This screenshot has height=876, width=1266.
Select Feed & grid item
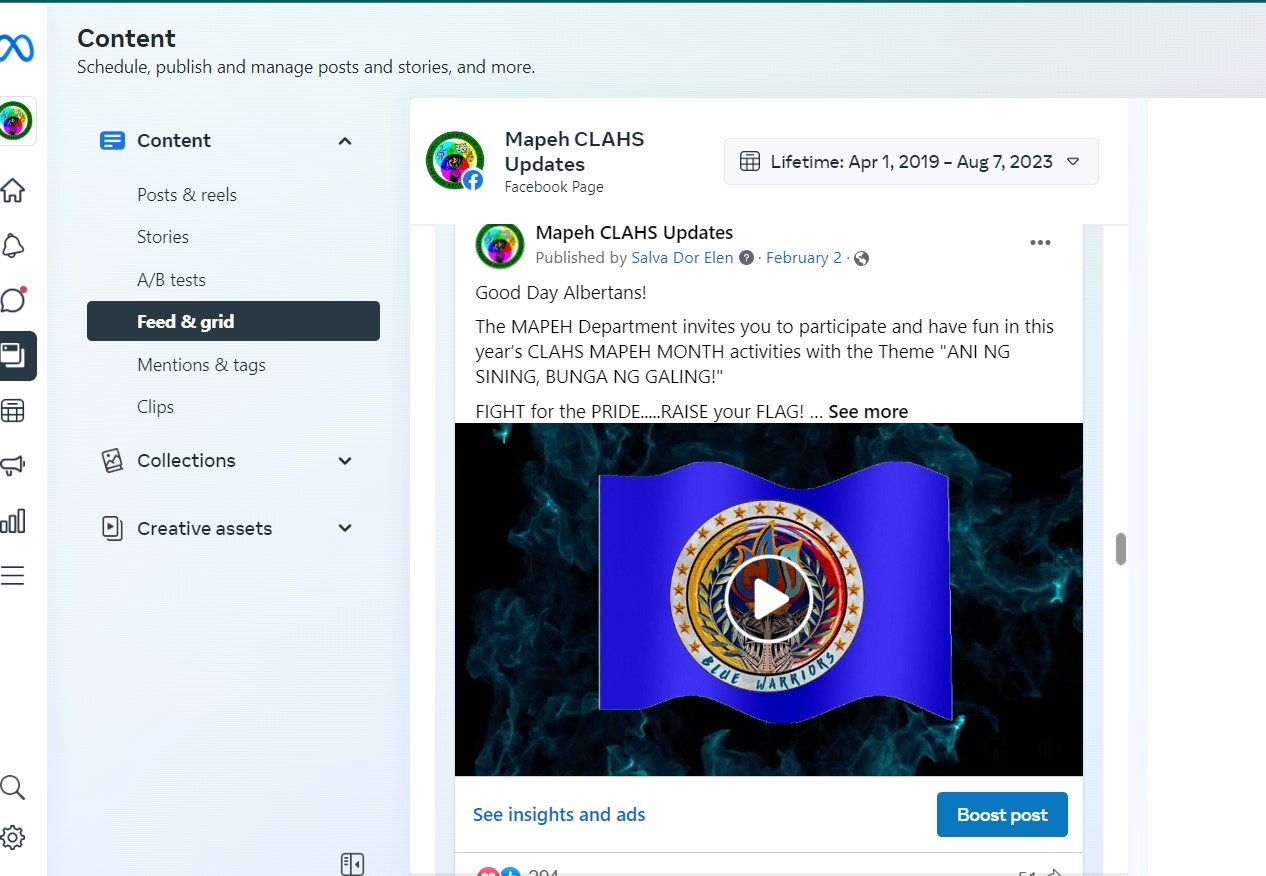pyautogui.click(x=233, y=321)
